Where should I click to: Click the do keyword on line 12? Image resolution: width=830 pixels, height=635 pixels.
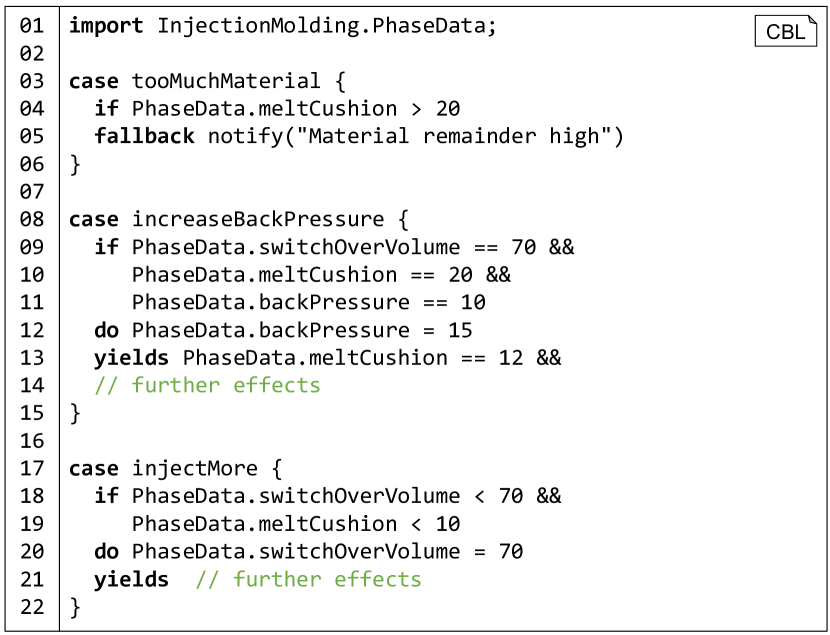pyautogui.click(x=106, y=330)
